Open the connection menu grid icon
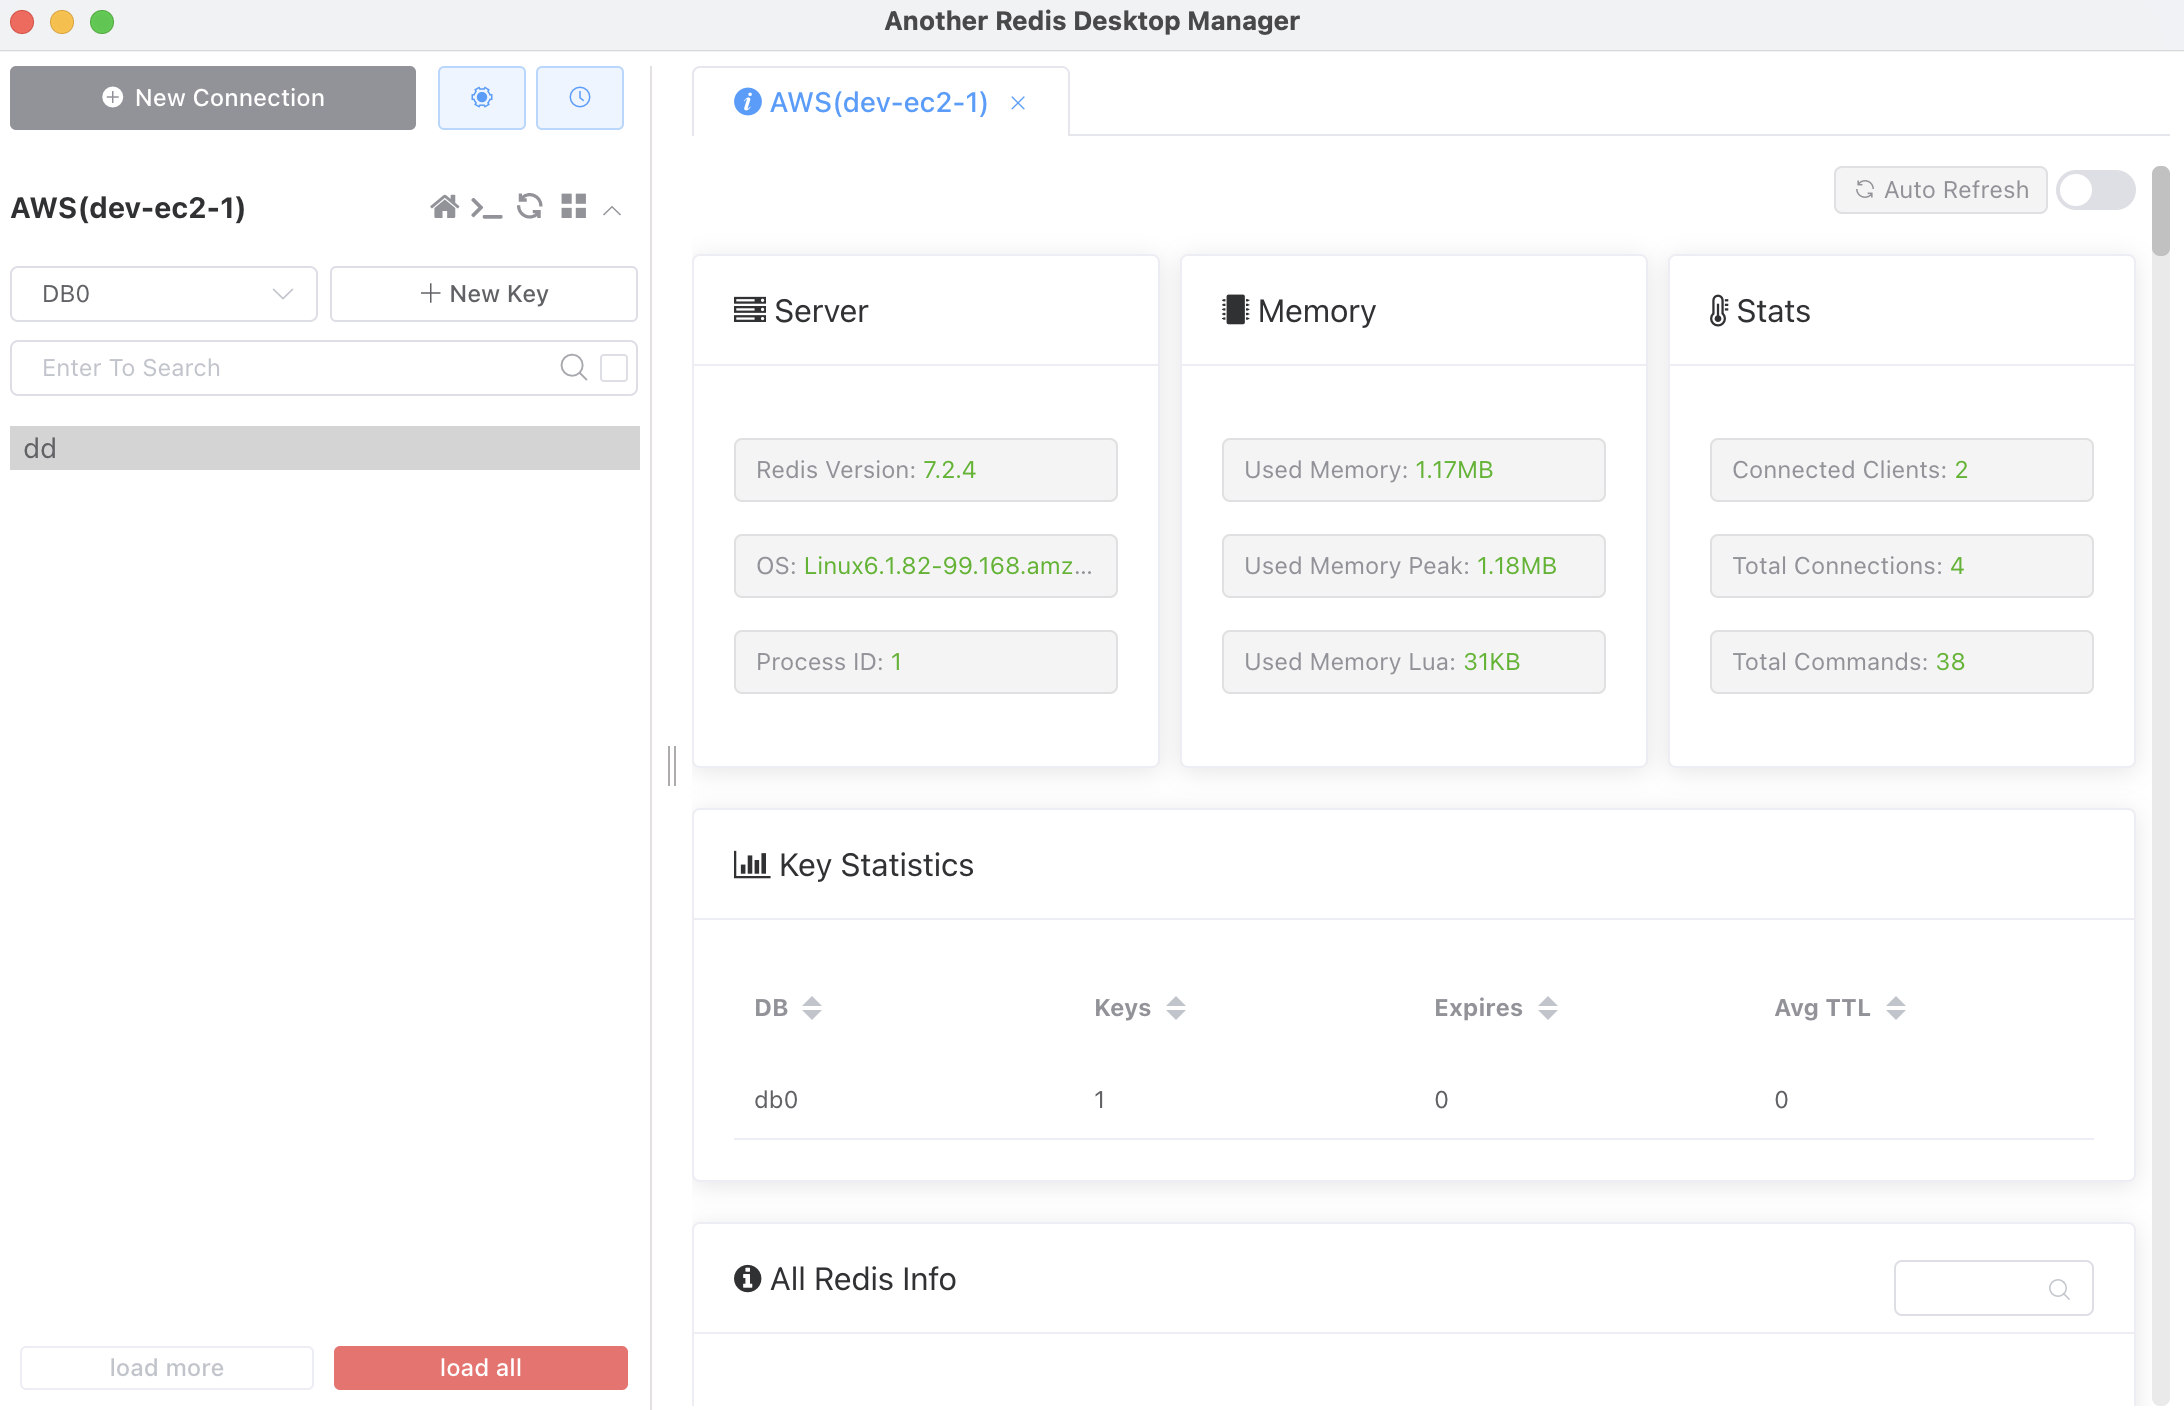 click(574, 207)
